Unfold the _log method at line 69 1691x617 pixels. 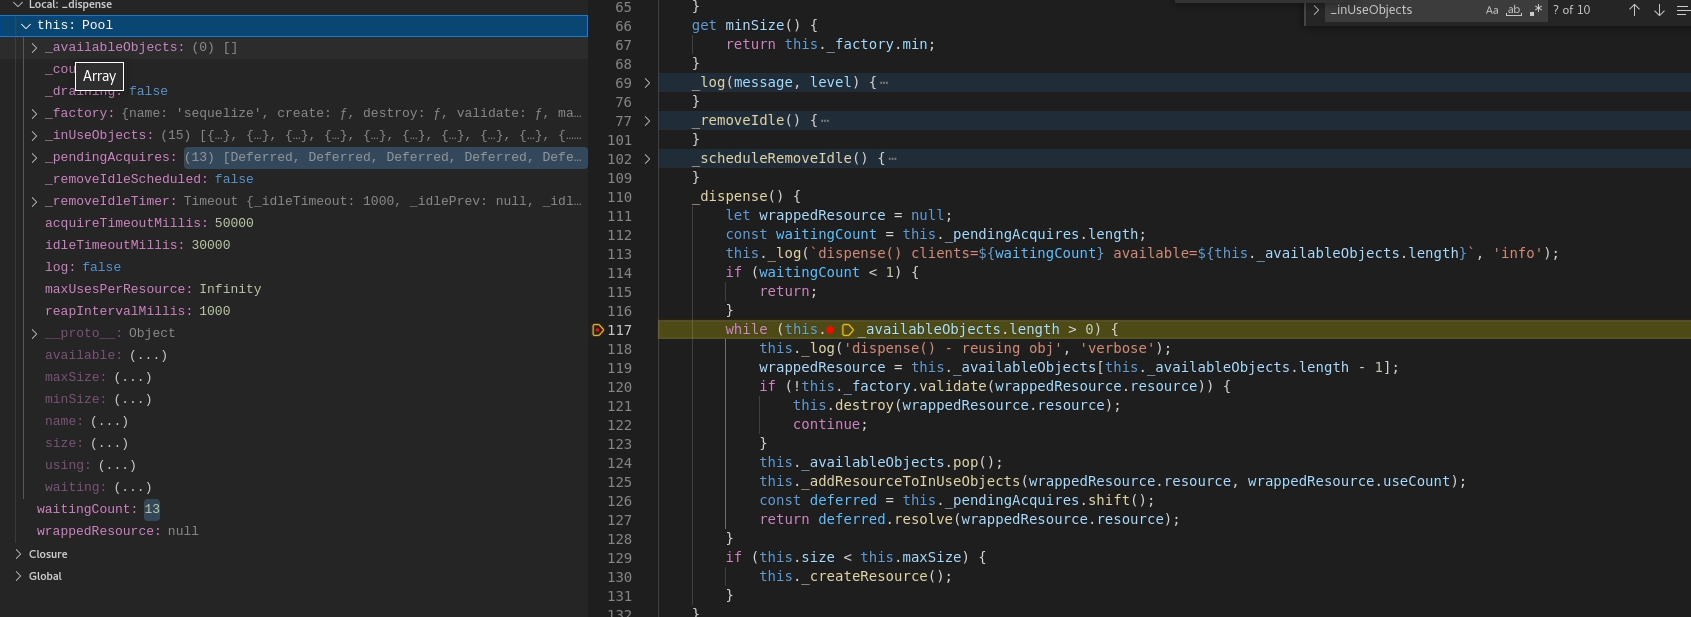coord(647,83)
